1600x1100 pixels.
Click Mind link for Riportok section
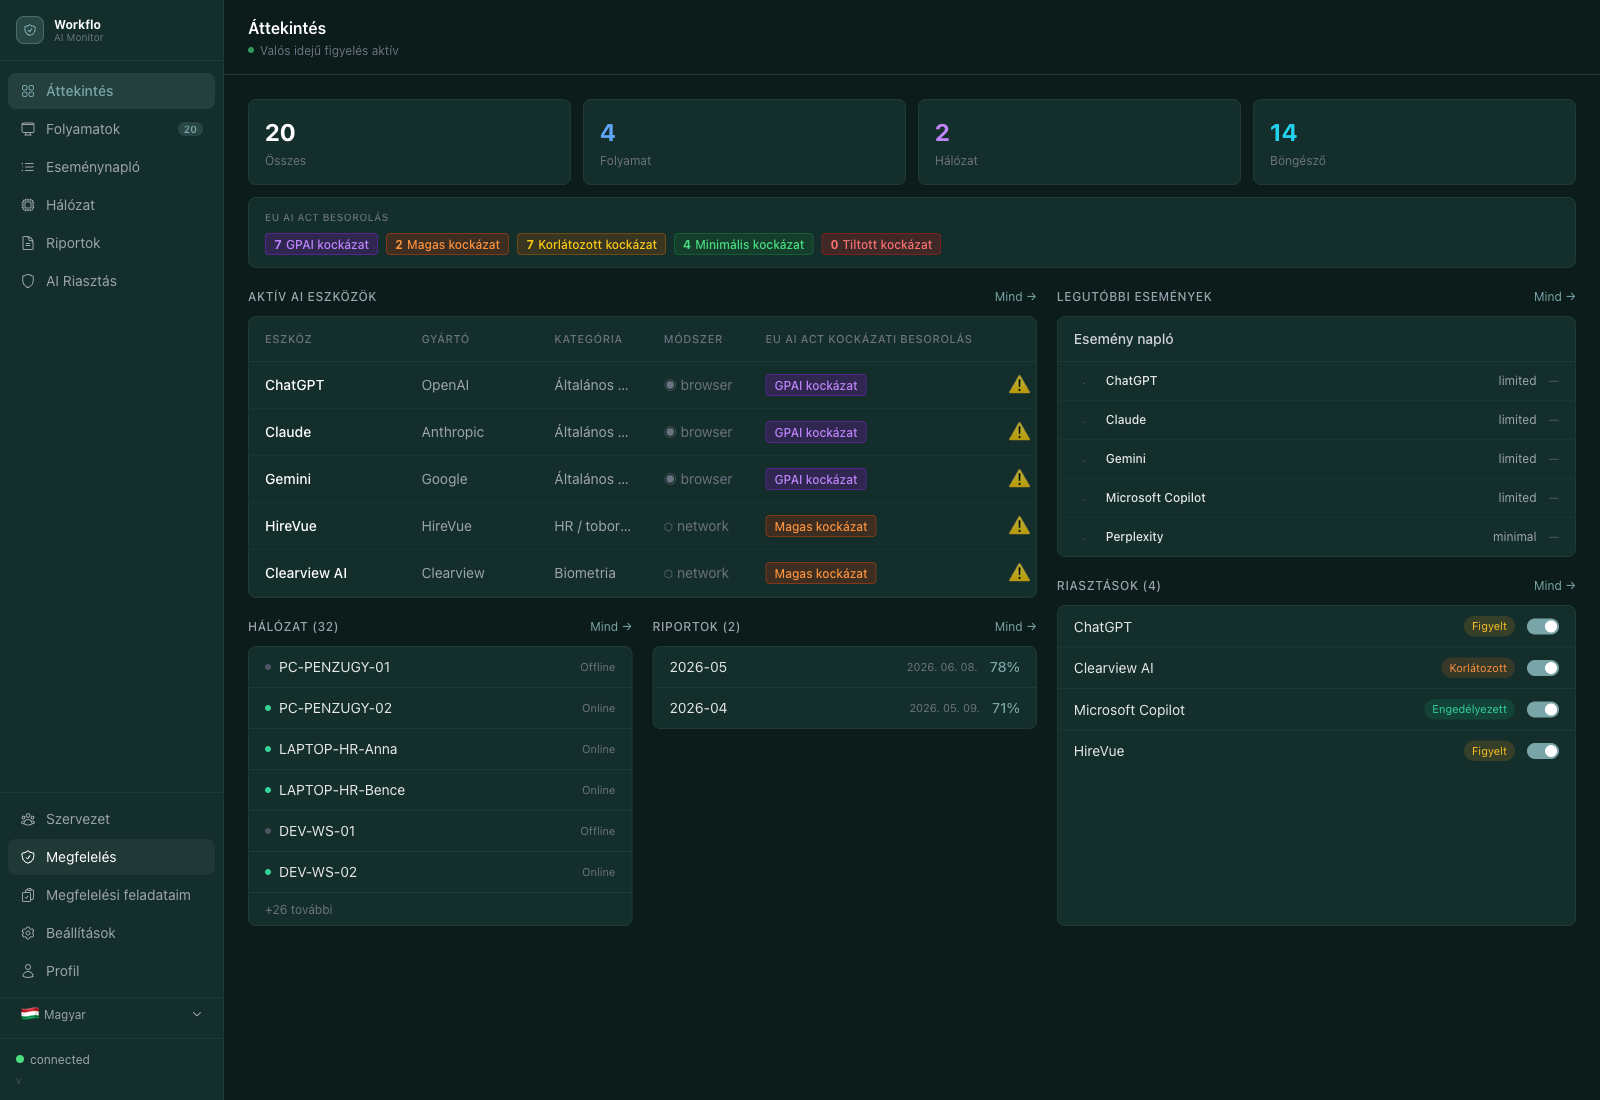(1015, 627)
